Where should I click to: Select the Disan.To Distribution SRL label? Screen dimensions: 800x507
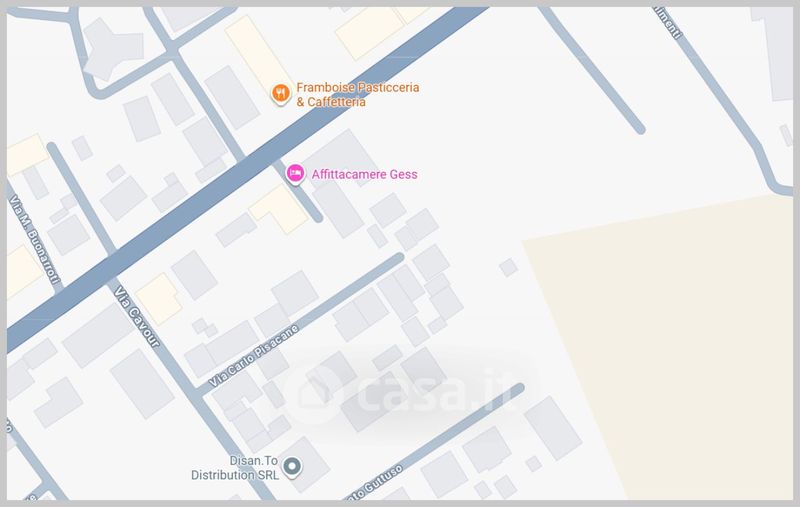coord(235,468)
